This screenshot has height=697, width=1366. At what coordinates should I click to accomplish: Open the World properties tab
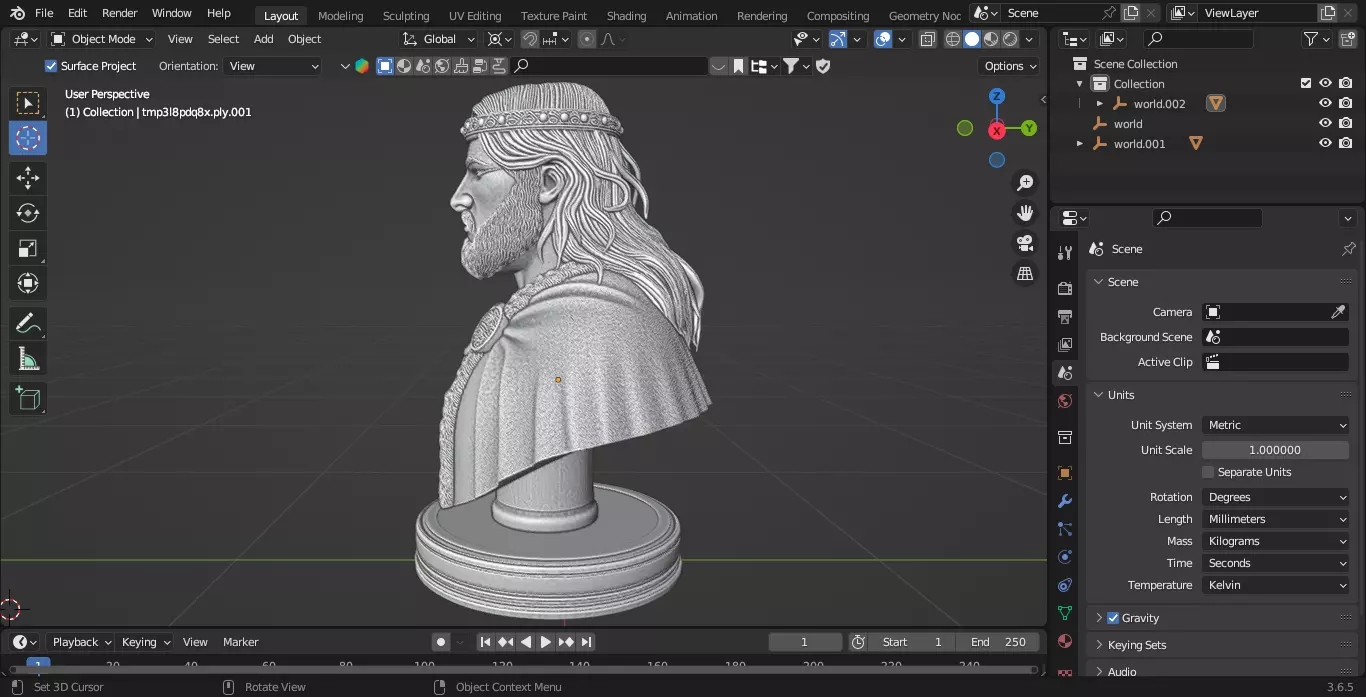[1065, 401]
